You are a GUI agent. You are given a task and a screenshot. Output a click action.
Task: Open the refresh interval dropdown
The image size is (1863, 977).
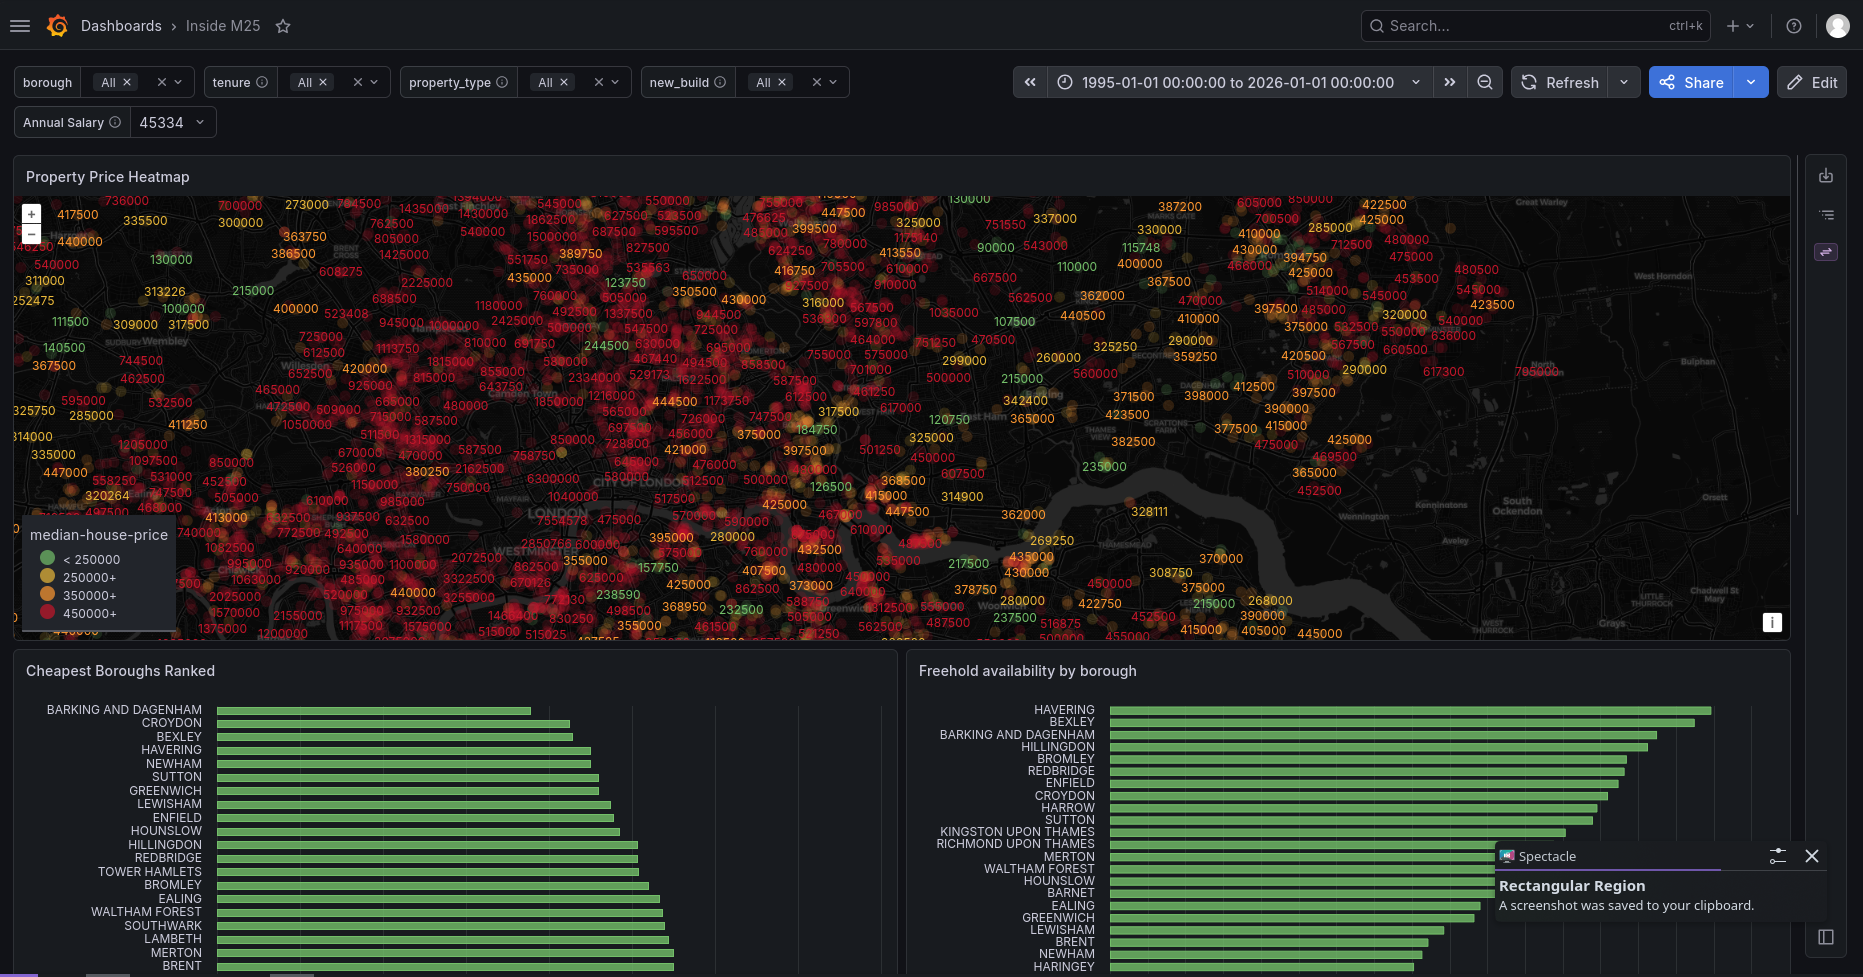tap(1624, 82)
